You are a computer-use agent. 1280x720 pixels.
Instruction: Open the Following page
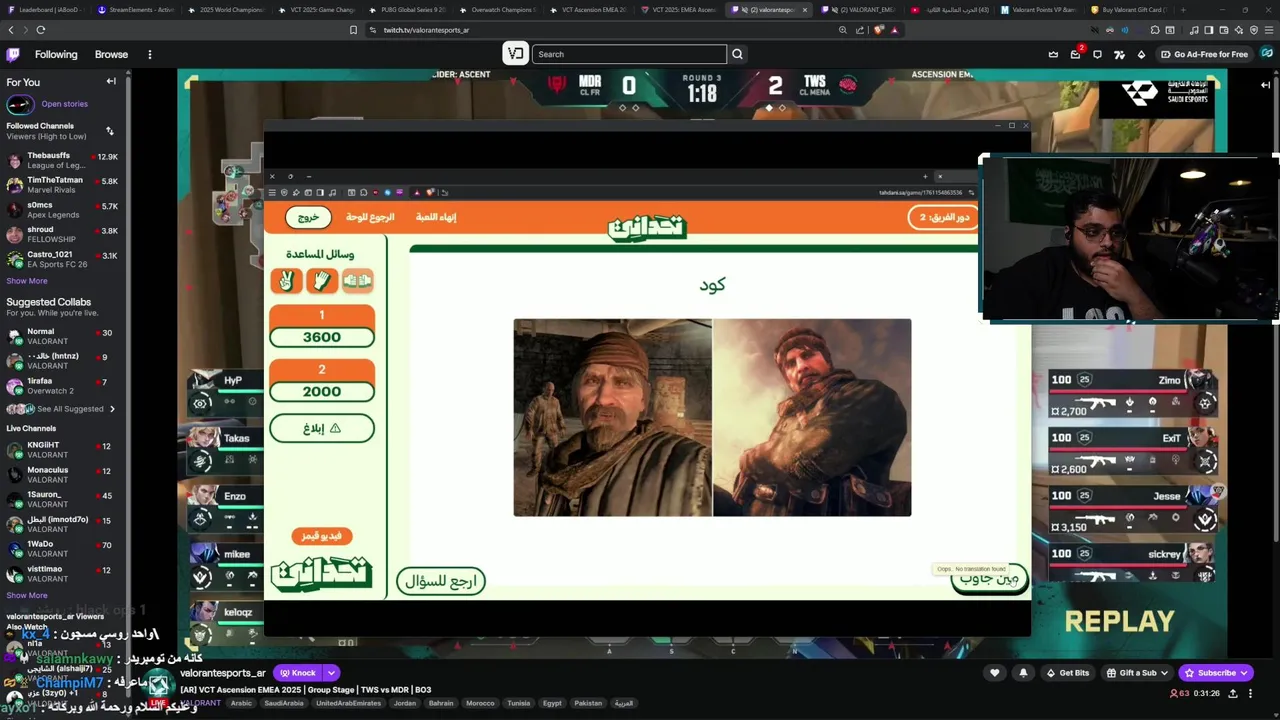(x=56, y=54)
